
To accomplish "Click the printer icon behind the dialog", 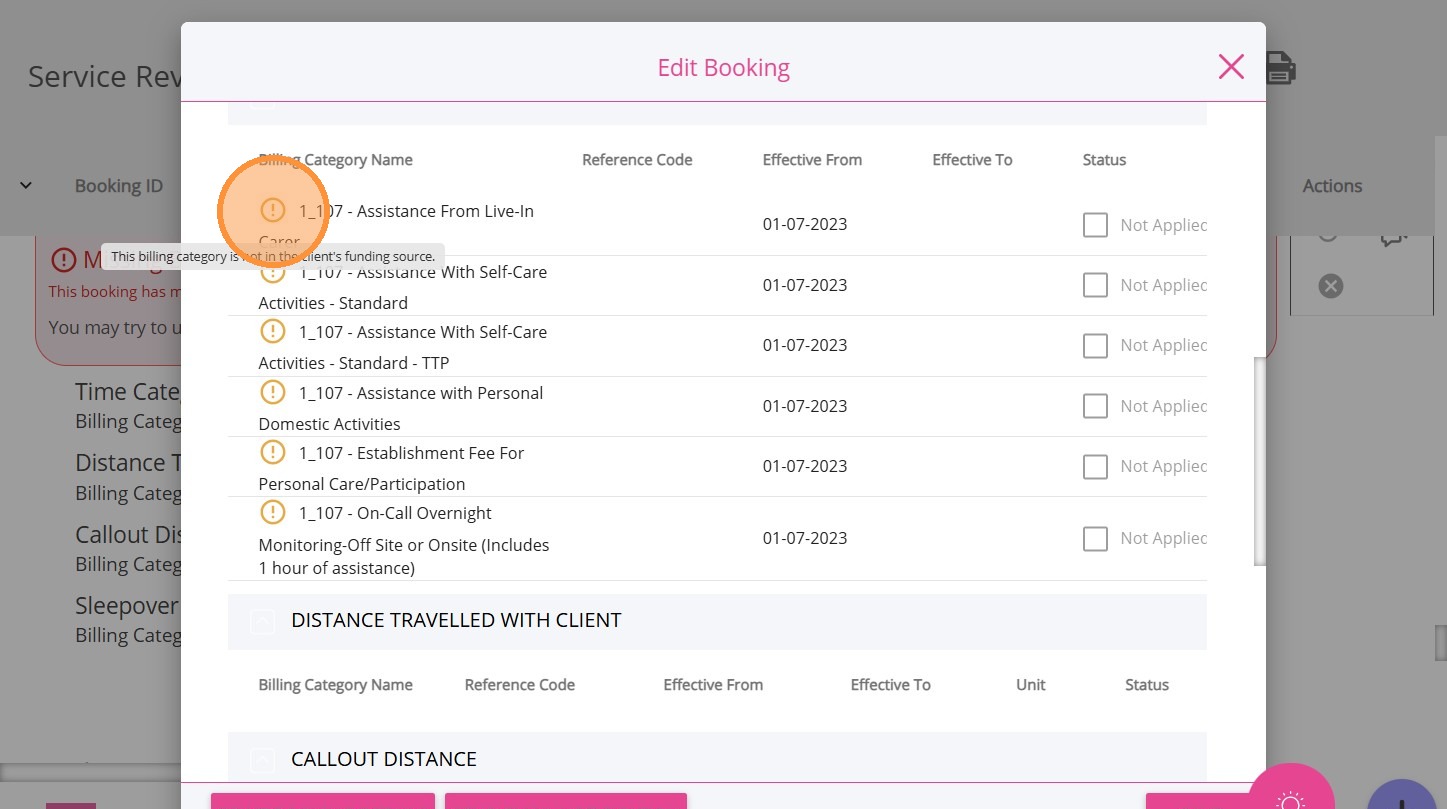I will click(x=1281, y=68).
